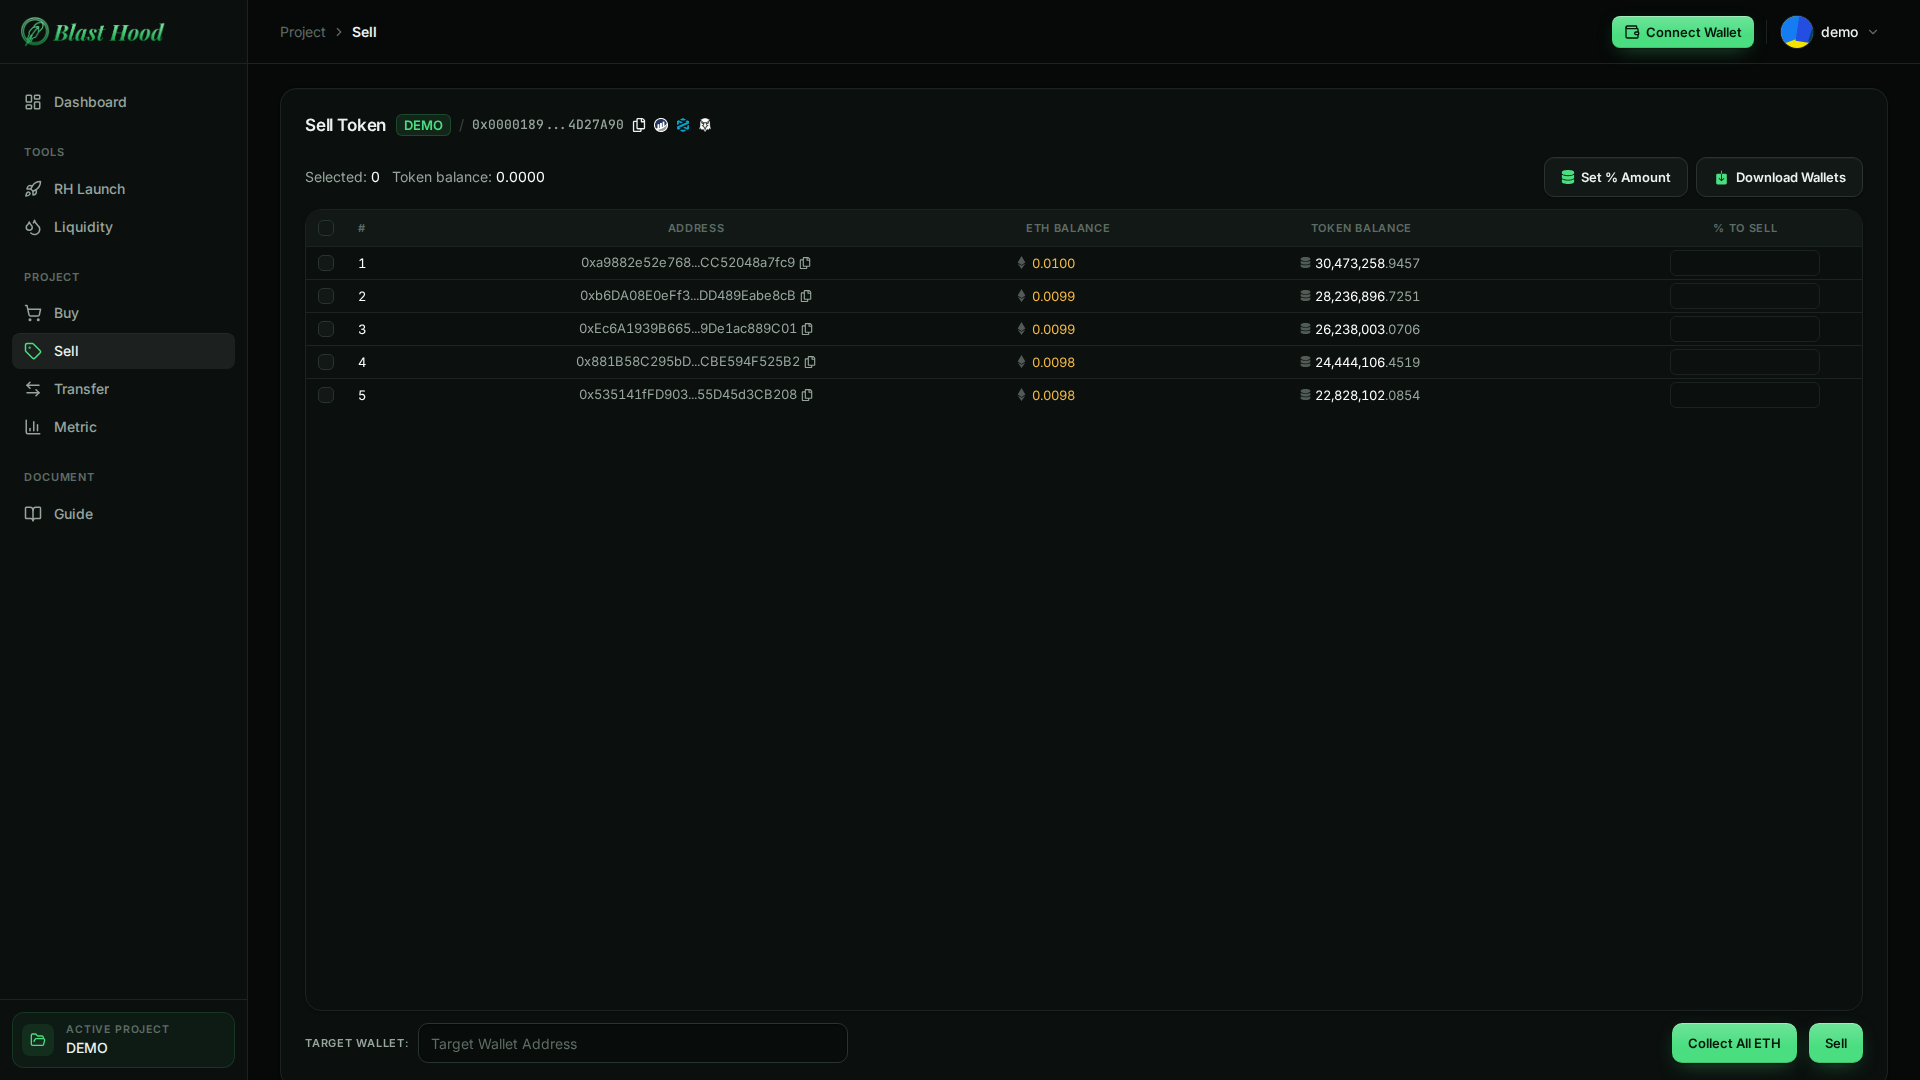This screenshot has height=1080, width=1920.
Task: Copy the token contract address 0x0000189...4D27A90
Action: pyautogui.click(x=639, y=125)
